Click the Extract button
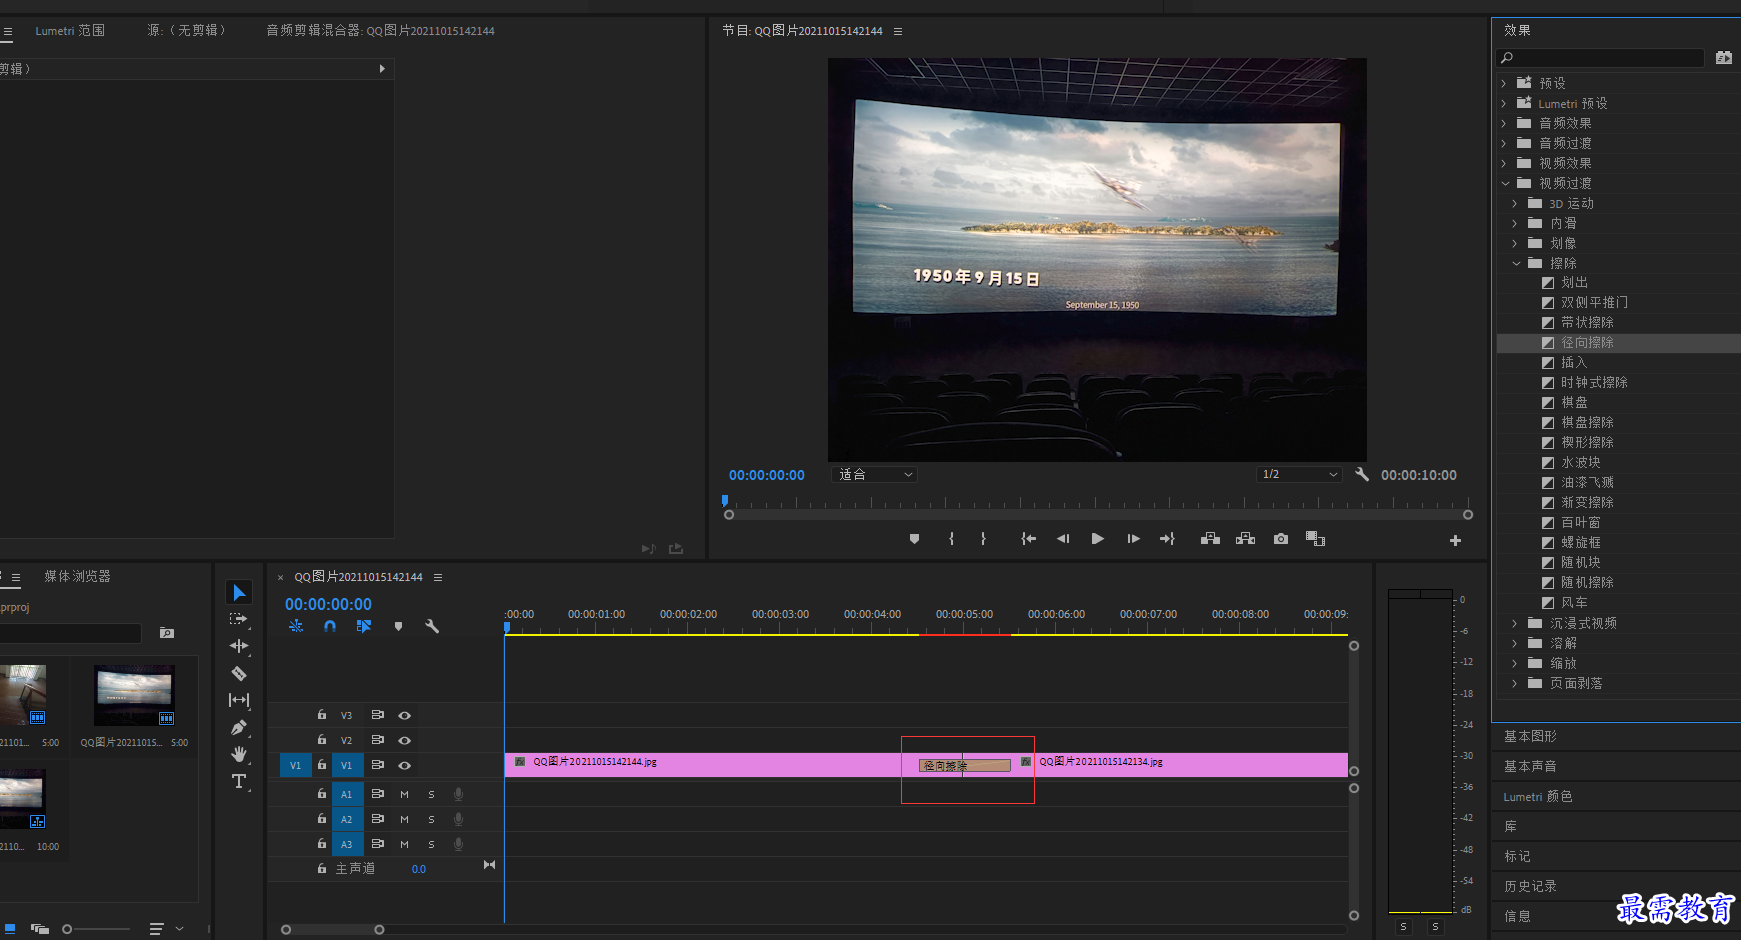1741x940 pixels. click(1245, 539)
